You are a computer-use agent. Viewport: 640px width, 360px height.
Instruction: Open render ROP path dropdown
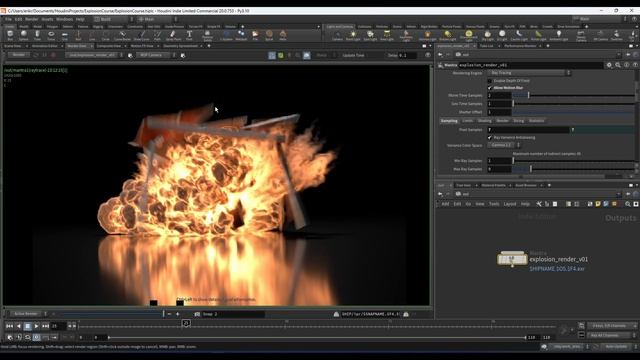pyautogui.click(x=95, y=55)
